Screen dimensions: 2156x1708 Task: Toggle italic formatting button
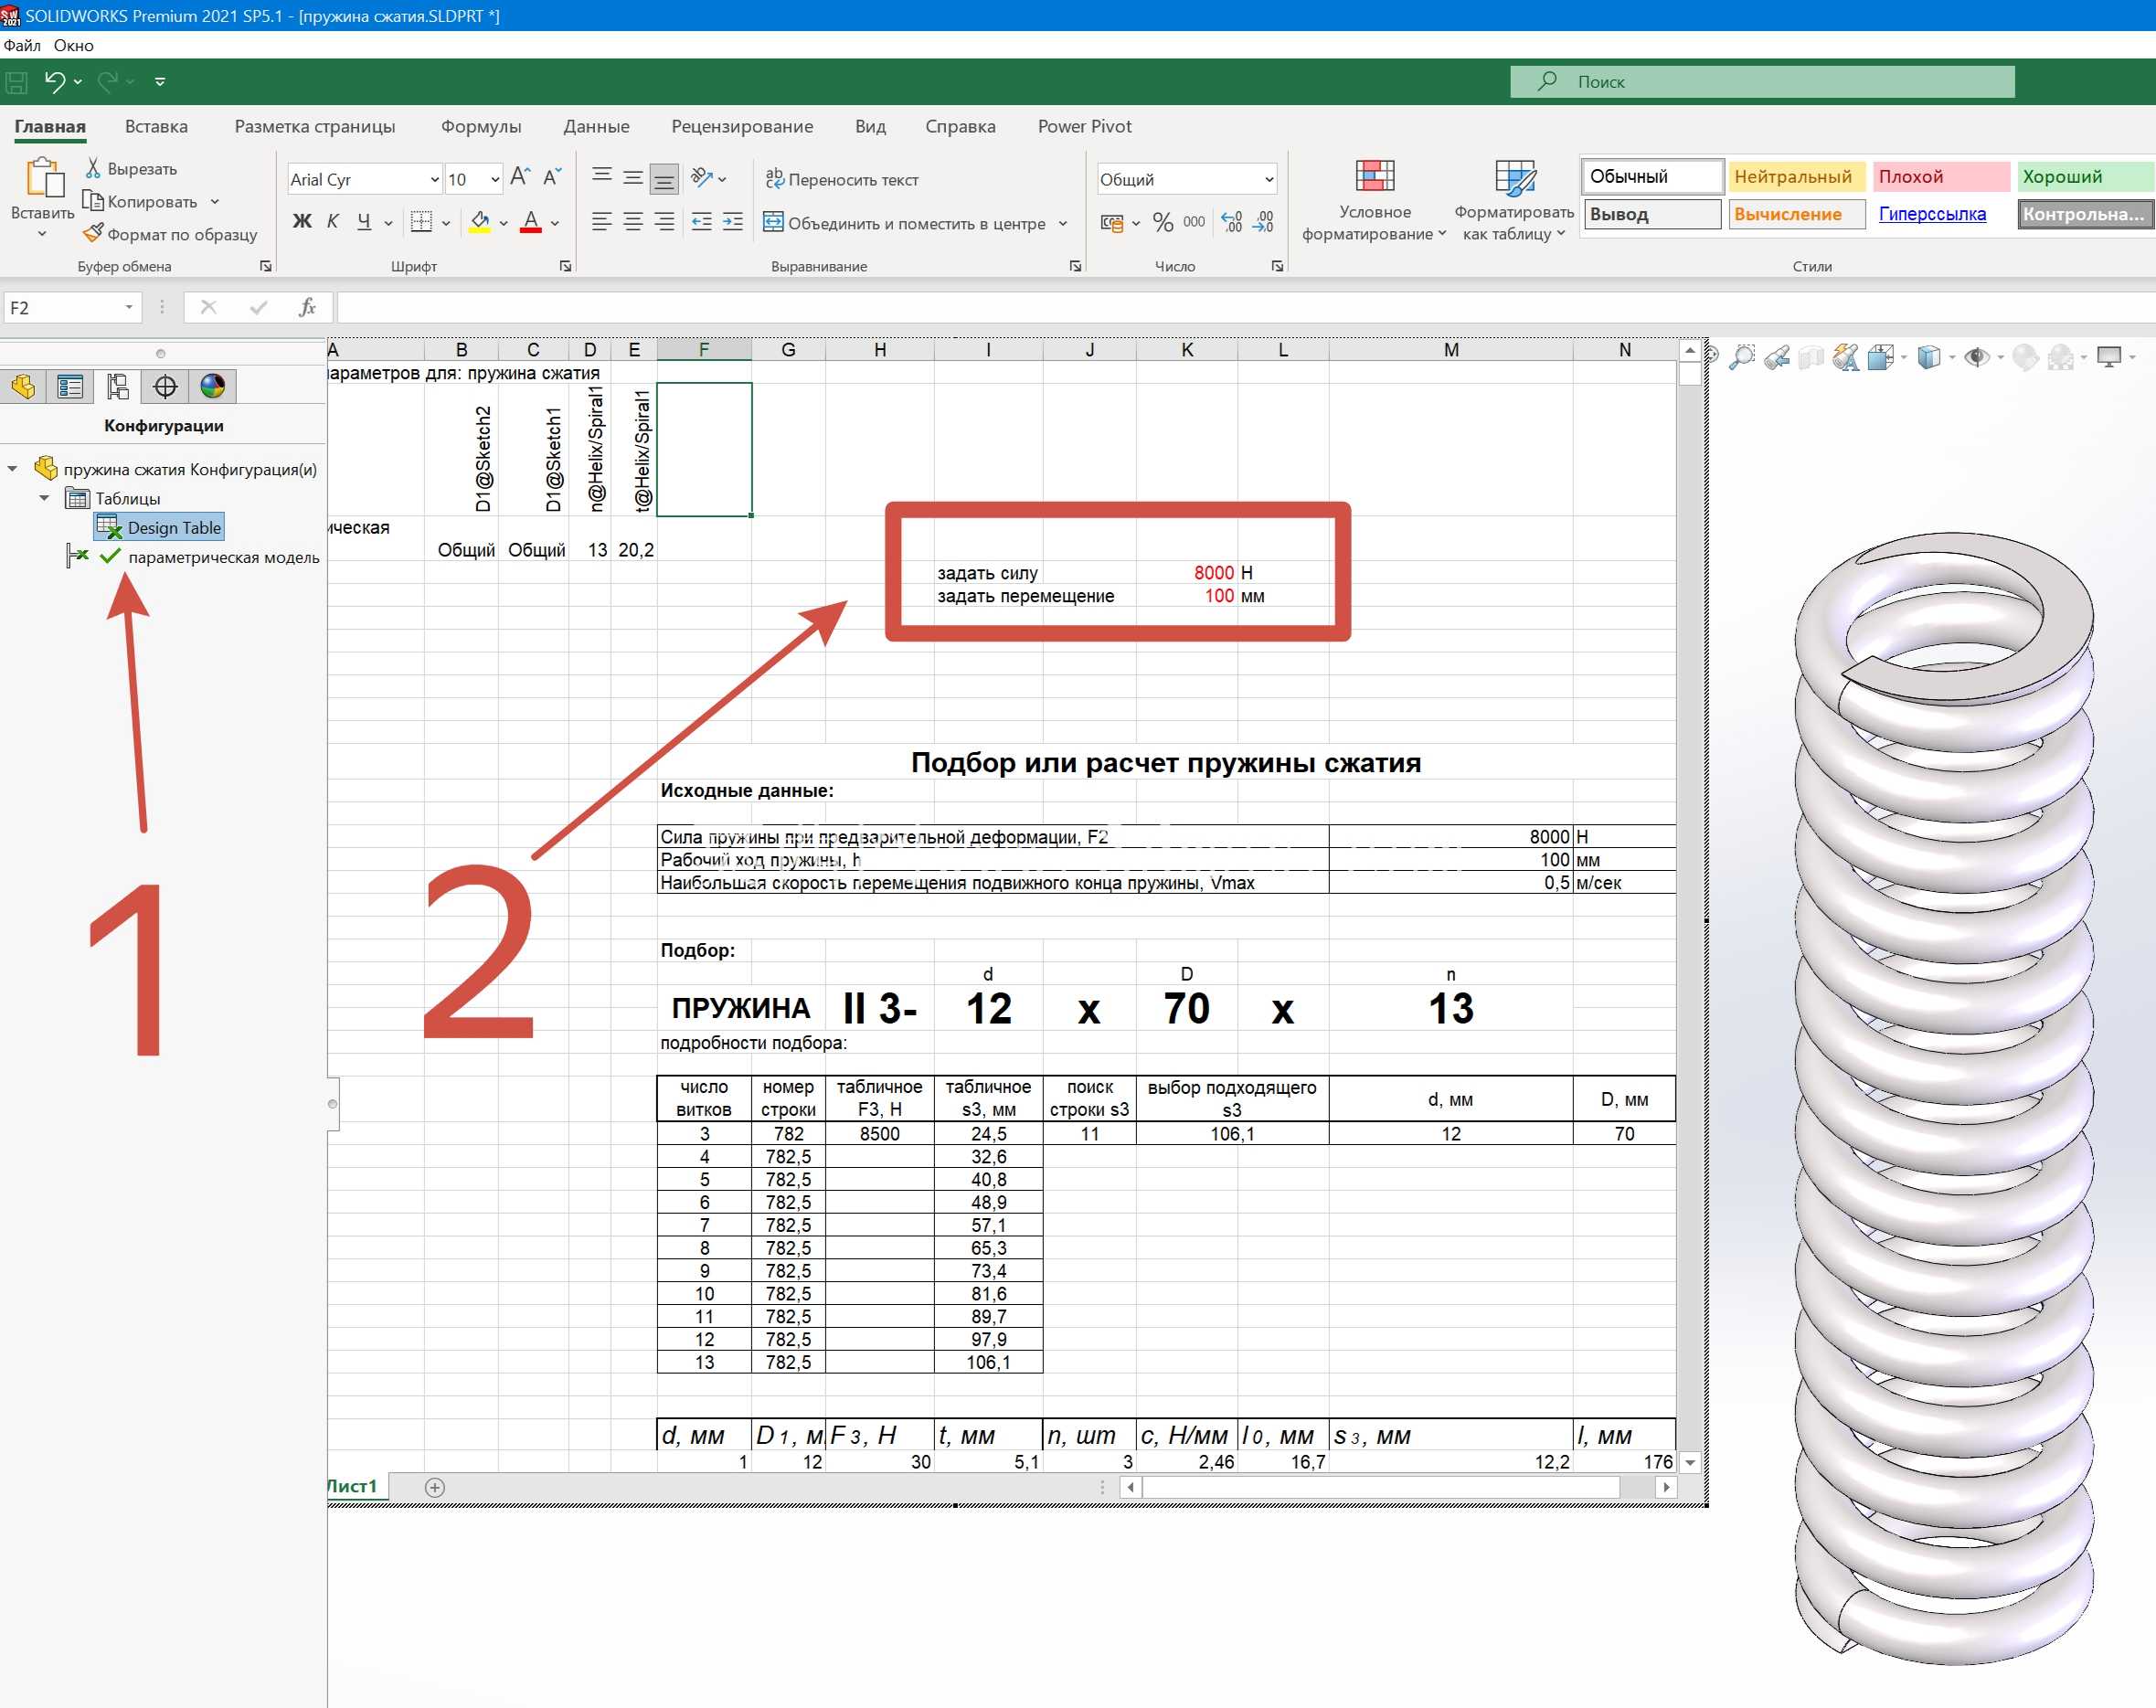(333, 221)
